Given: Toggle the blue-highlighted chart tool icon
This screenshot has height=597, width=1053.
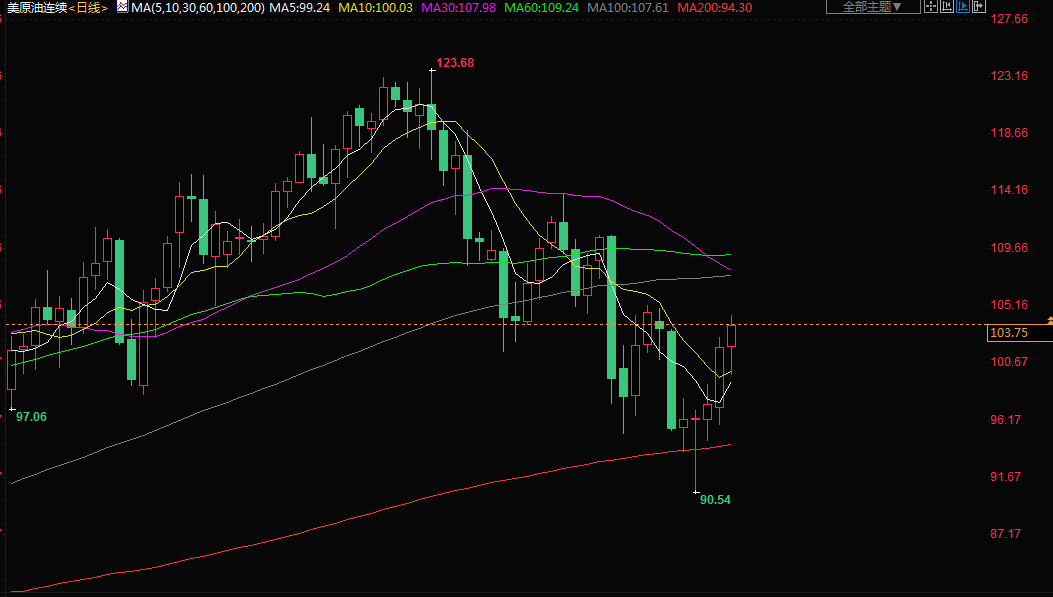Looking at the screenshot, I should tap(965, 7).
